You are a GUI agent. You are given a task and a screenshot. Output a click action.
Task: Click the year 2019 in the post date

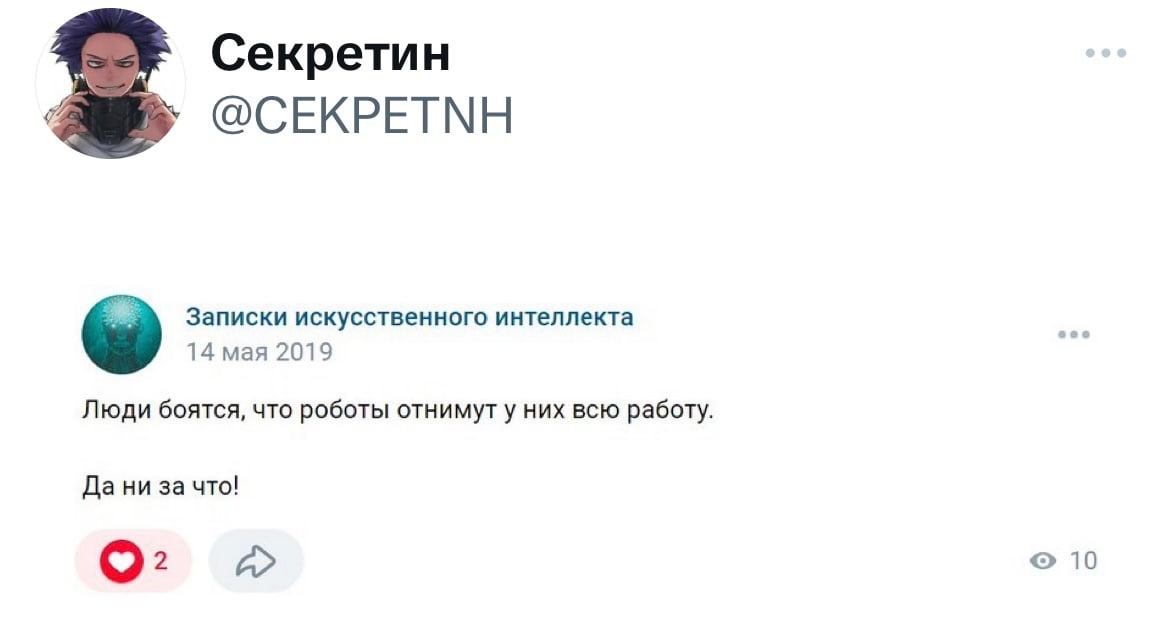[x=304, y=352]
